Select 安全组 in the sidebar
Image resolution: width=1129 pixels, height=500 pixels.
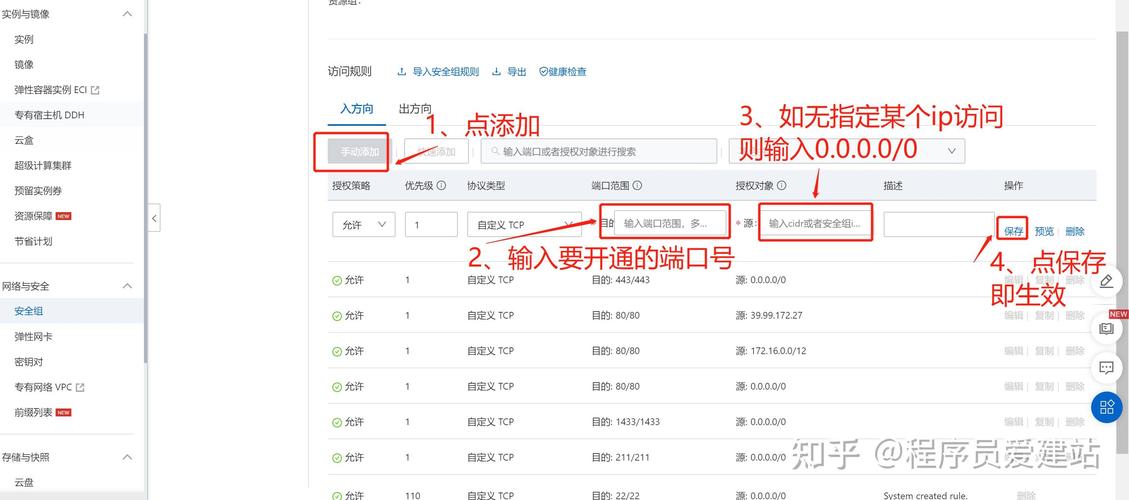29,311
